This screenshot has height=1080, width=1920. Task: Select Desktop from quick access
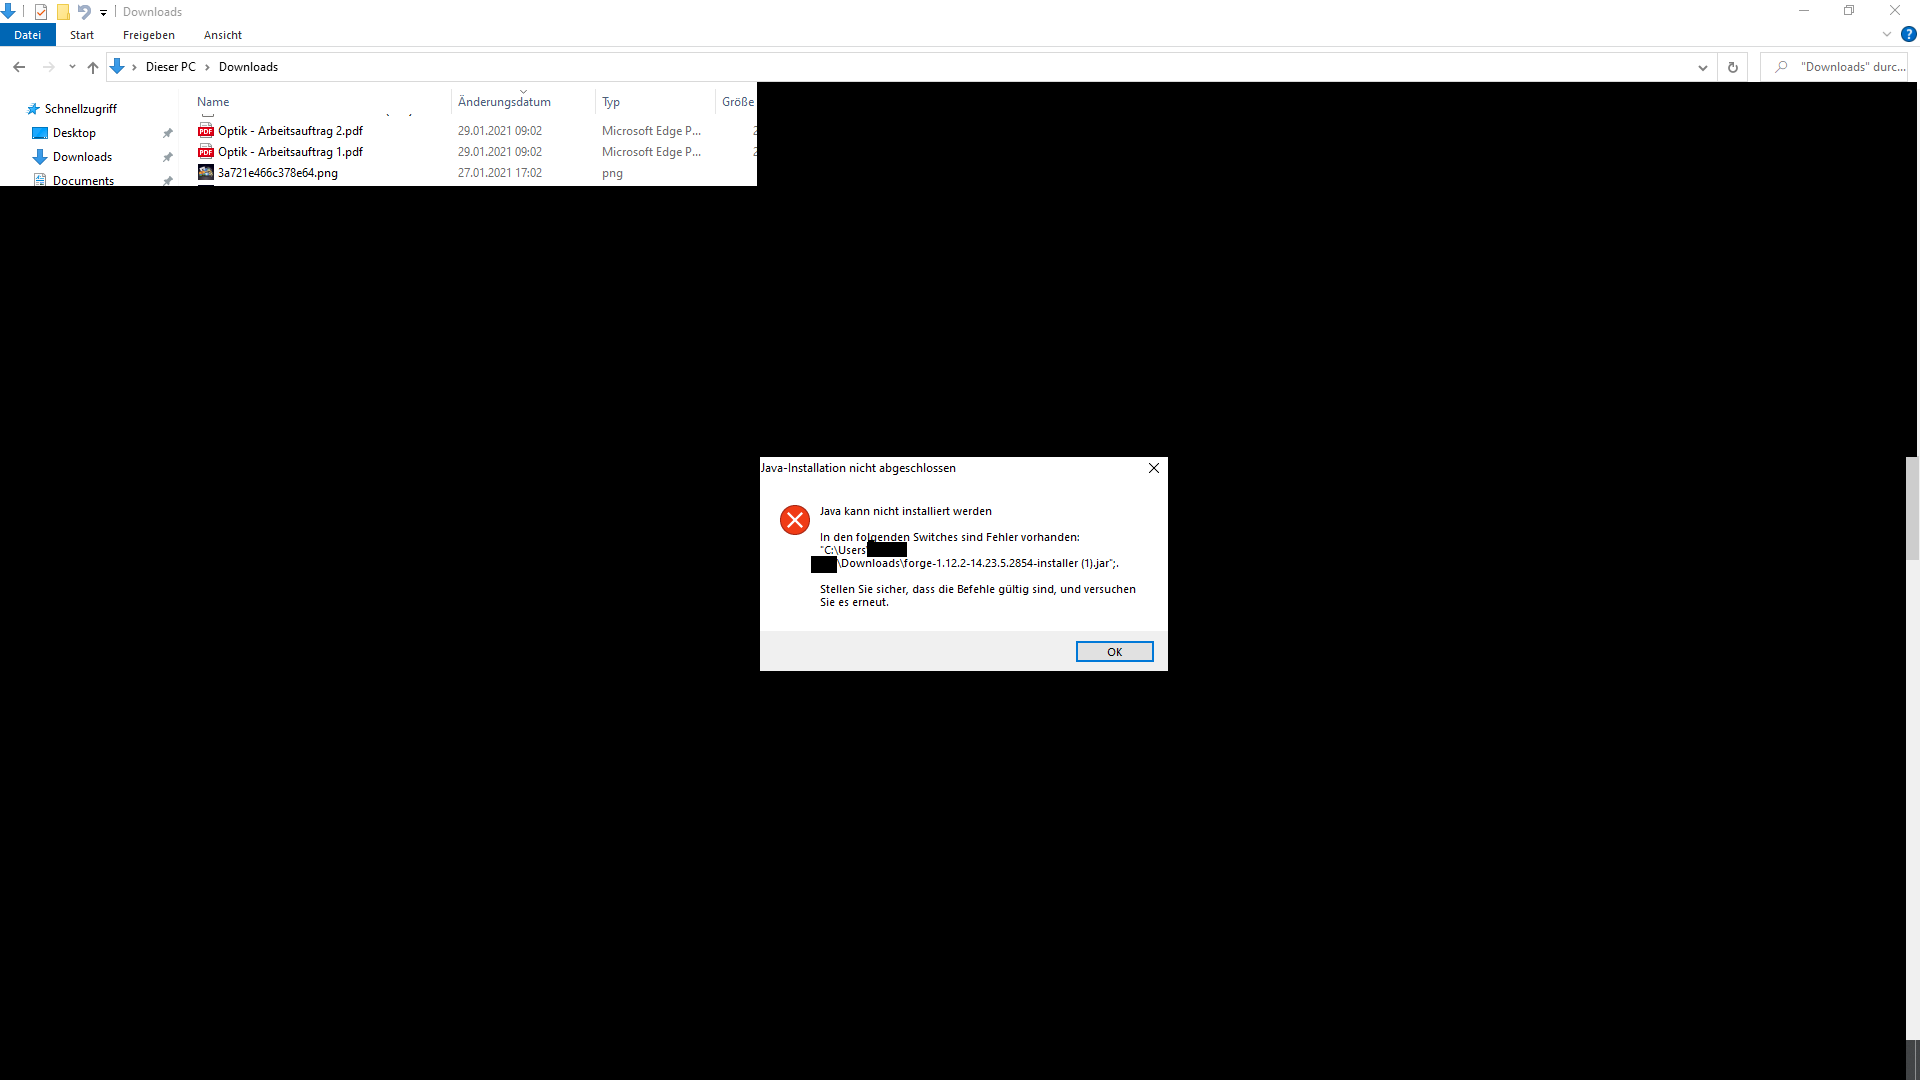point(73,132)
